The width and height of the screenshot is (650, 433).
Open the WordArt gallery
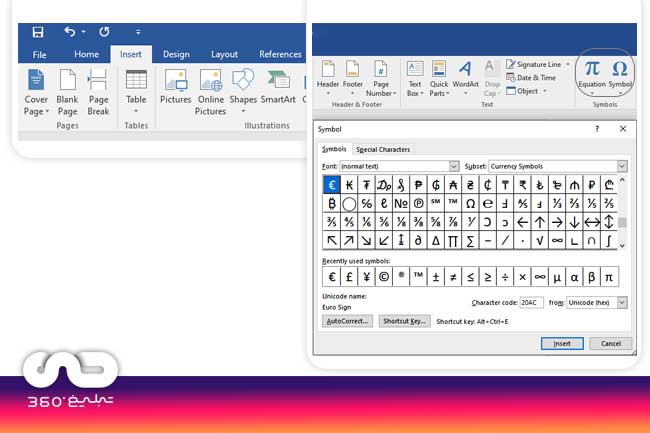tap(466, 78)
